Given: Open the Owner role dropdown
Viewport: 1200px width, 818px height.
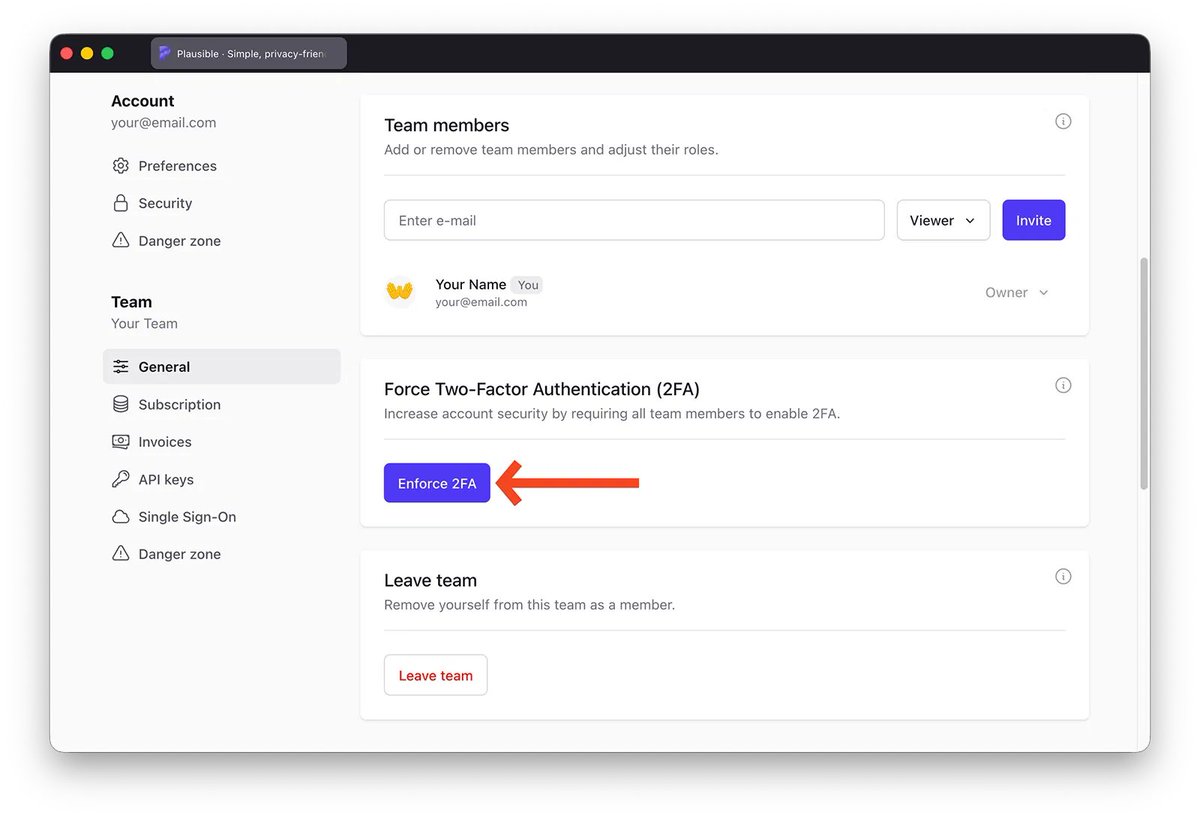Looking at the screenshot, I should (x=1017, y=293).
